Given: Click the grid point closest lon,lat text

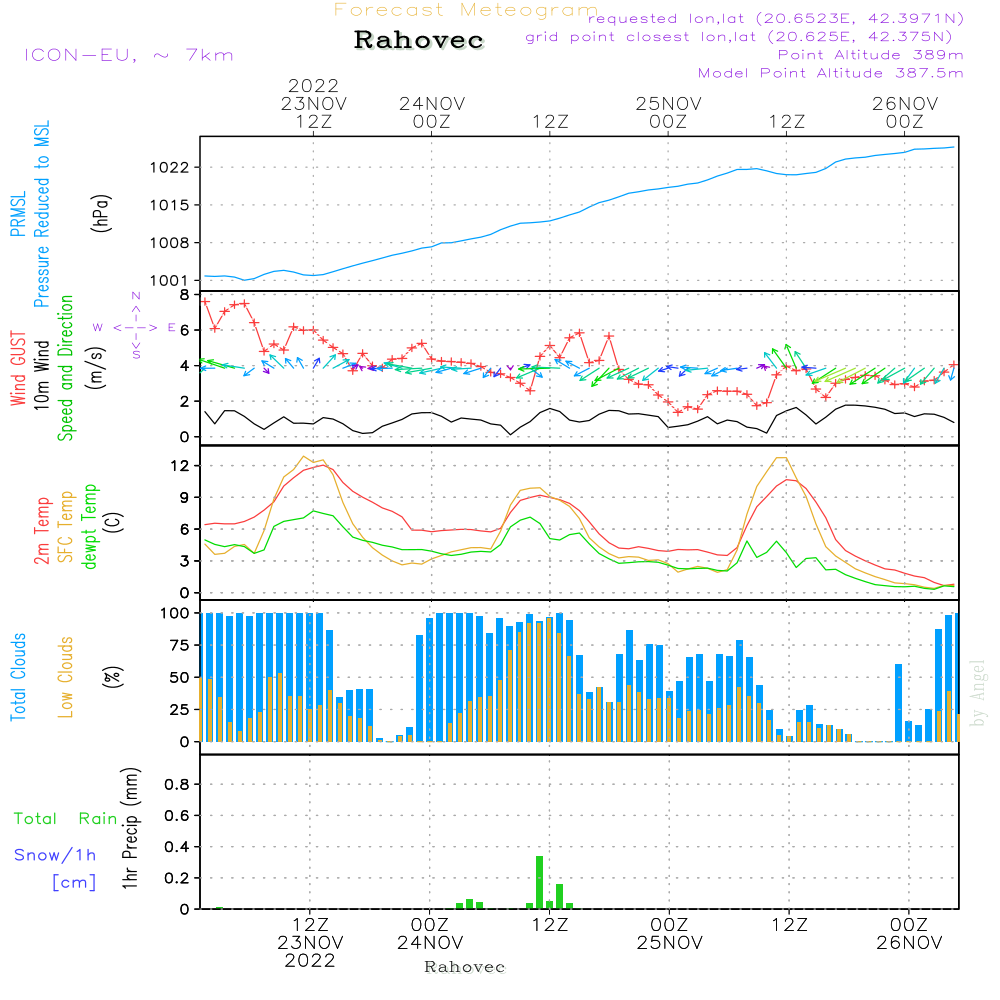Looking at the screenshot, I should click(739, 37).
